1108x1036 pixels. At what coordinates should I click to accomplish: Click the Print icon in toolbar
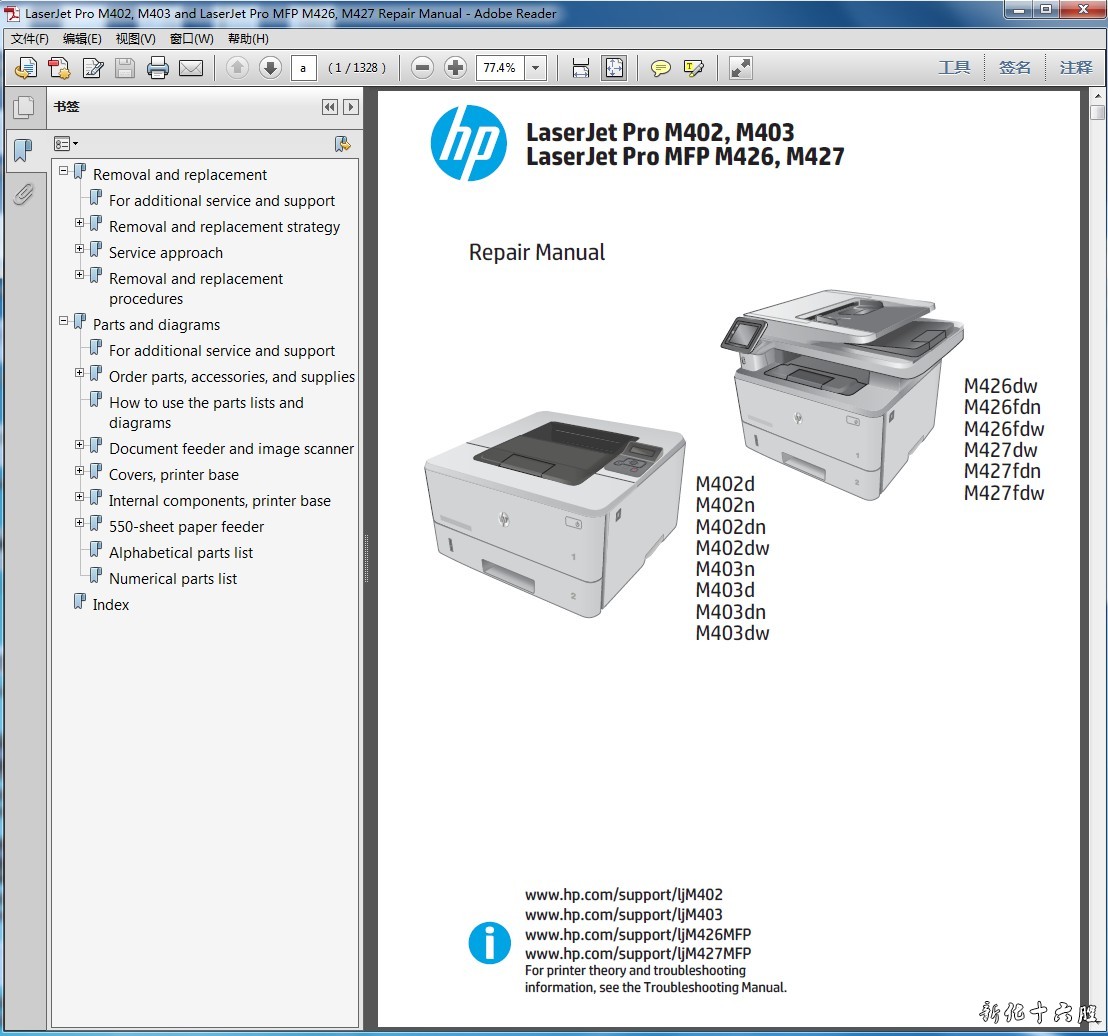coord(158,68)
